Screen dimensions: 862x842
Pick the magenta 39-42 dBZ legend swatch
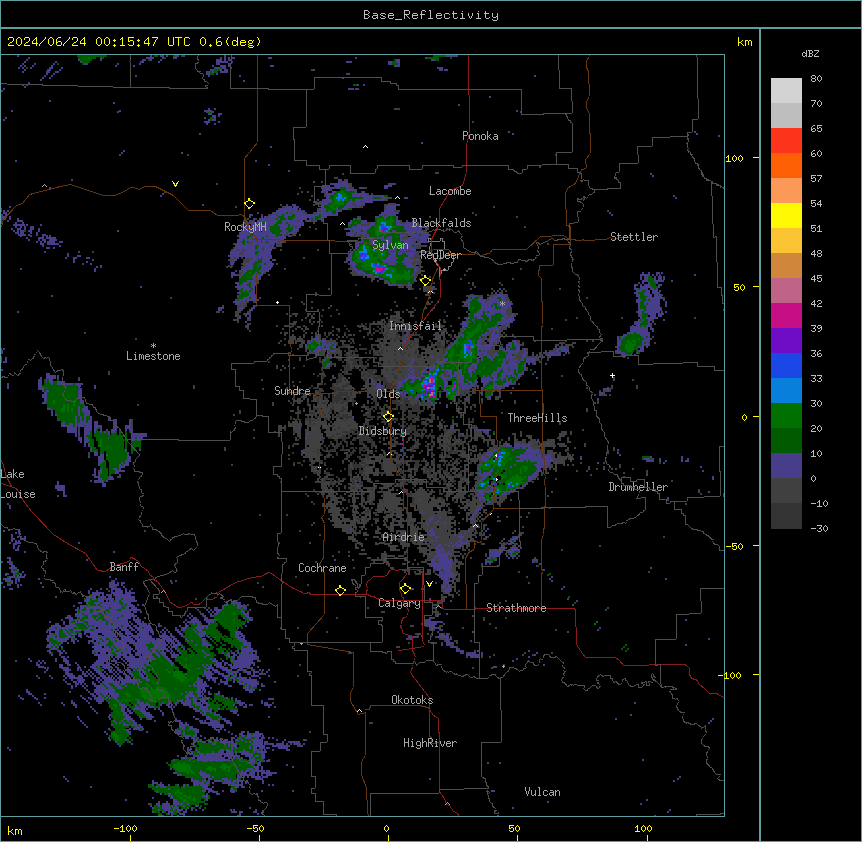tap(786, 315)
